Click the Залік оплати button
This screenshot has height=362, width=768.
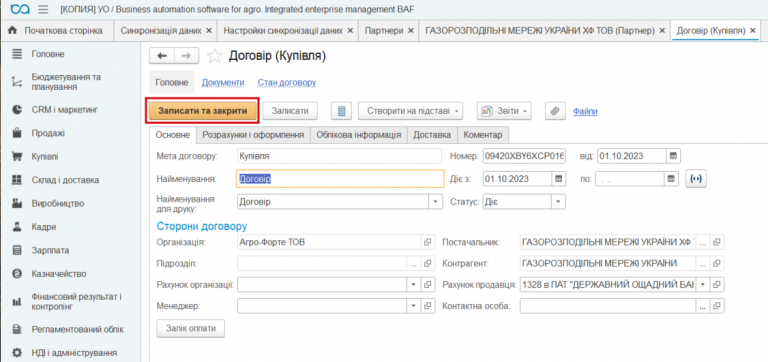(191, 329)
